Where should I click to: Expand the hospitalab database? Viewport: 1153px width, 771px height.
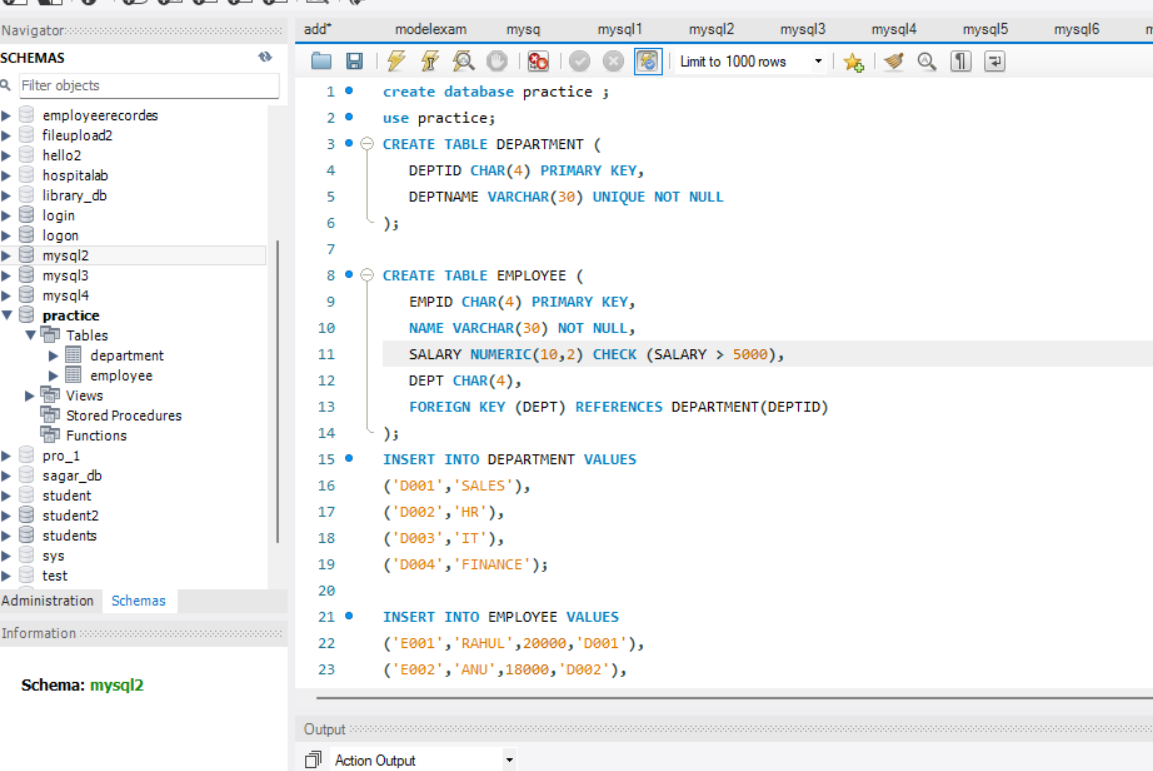[x=8, y=175]
